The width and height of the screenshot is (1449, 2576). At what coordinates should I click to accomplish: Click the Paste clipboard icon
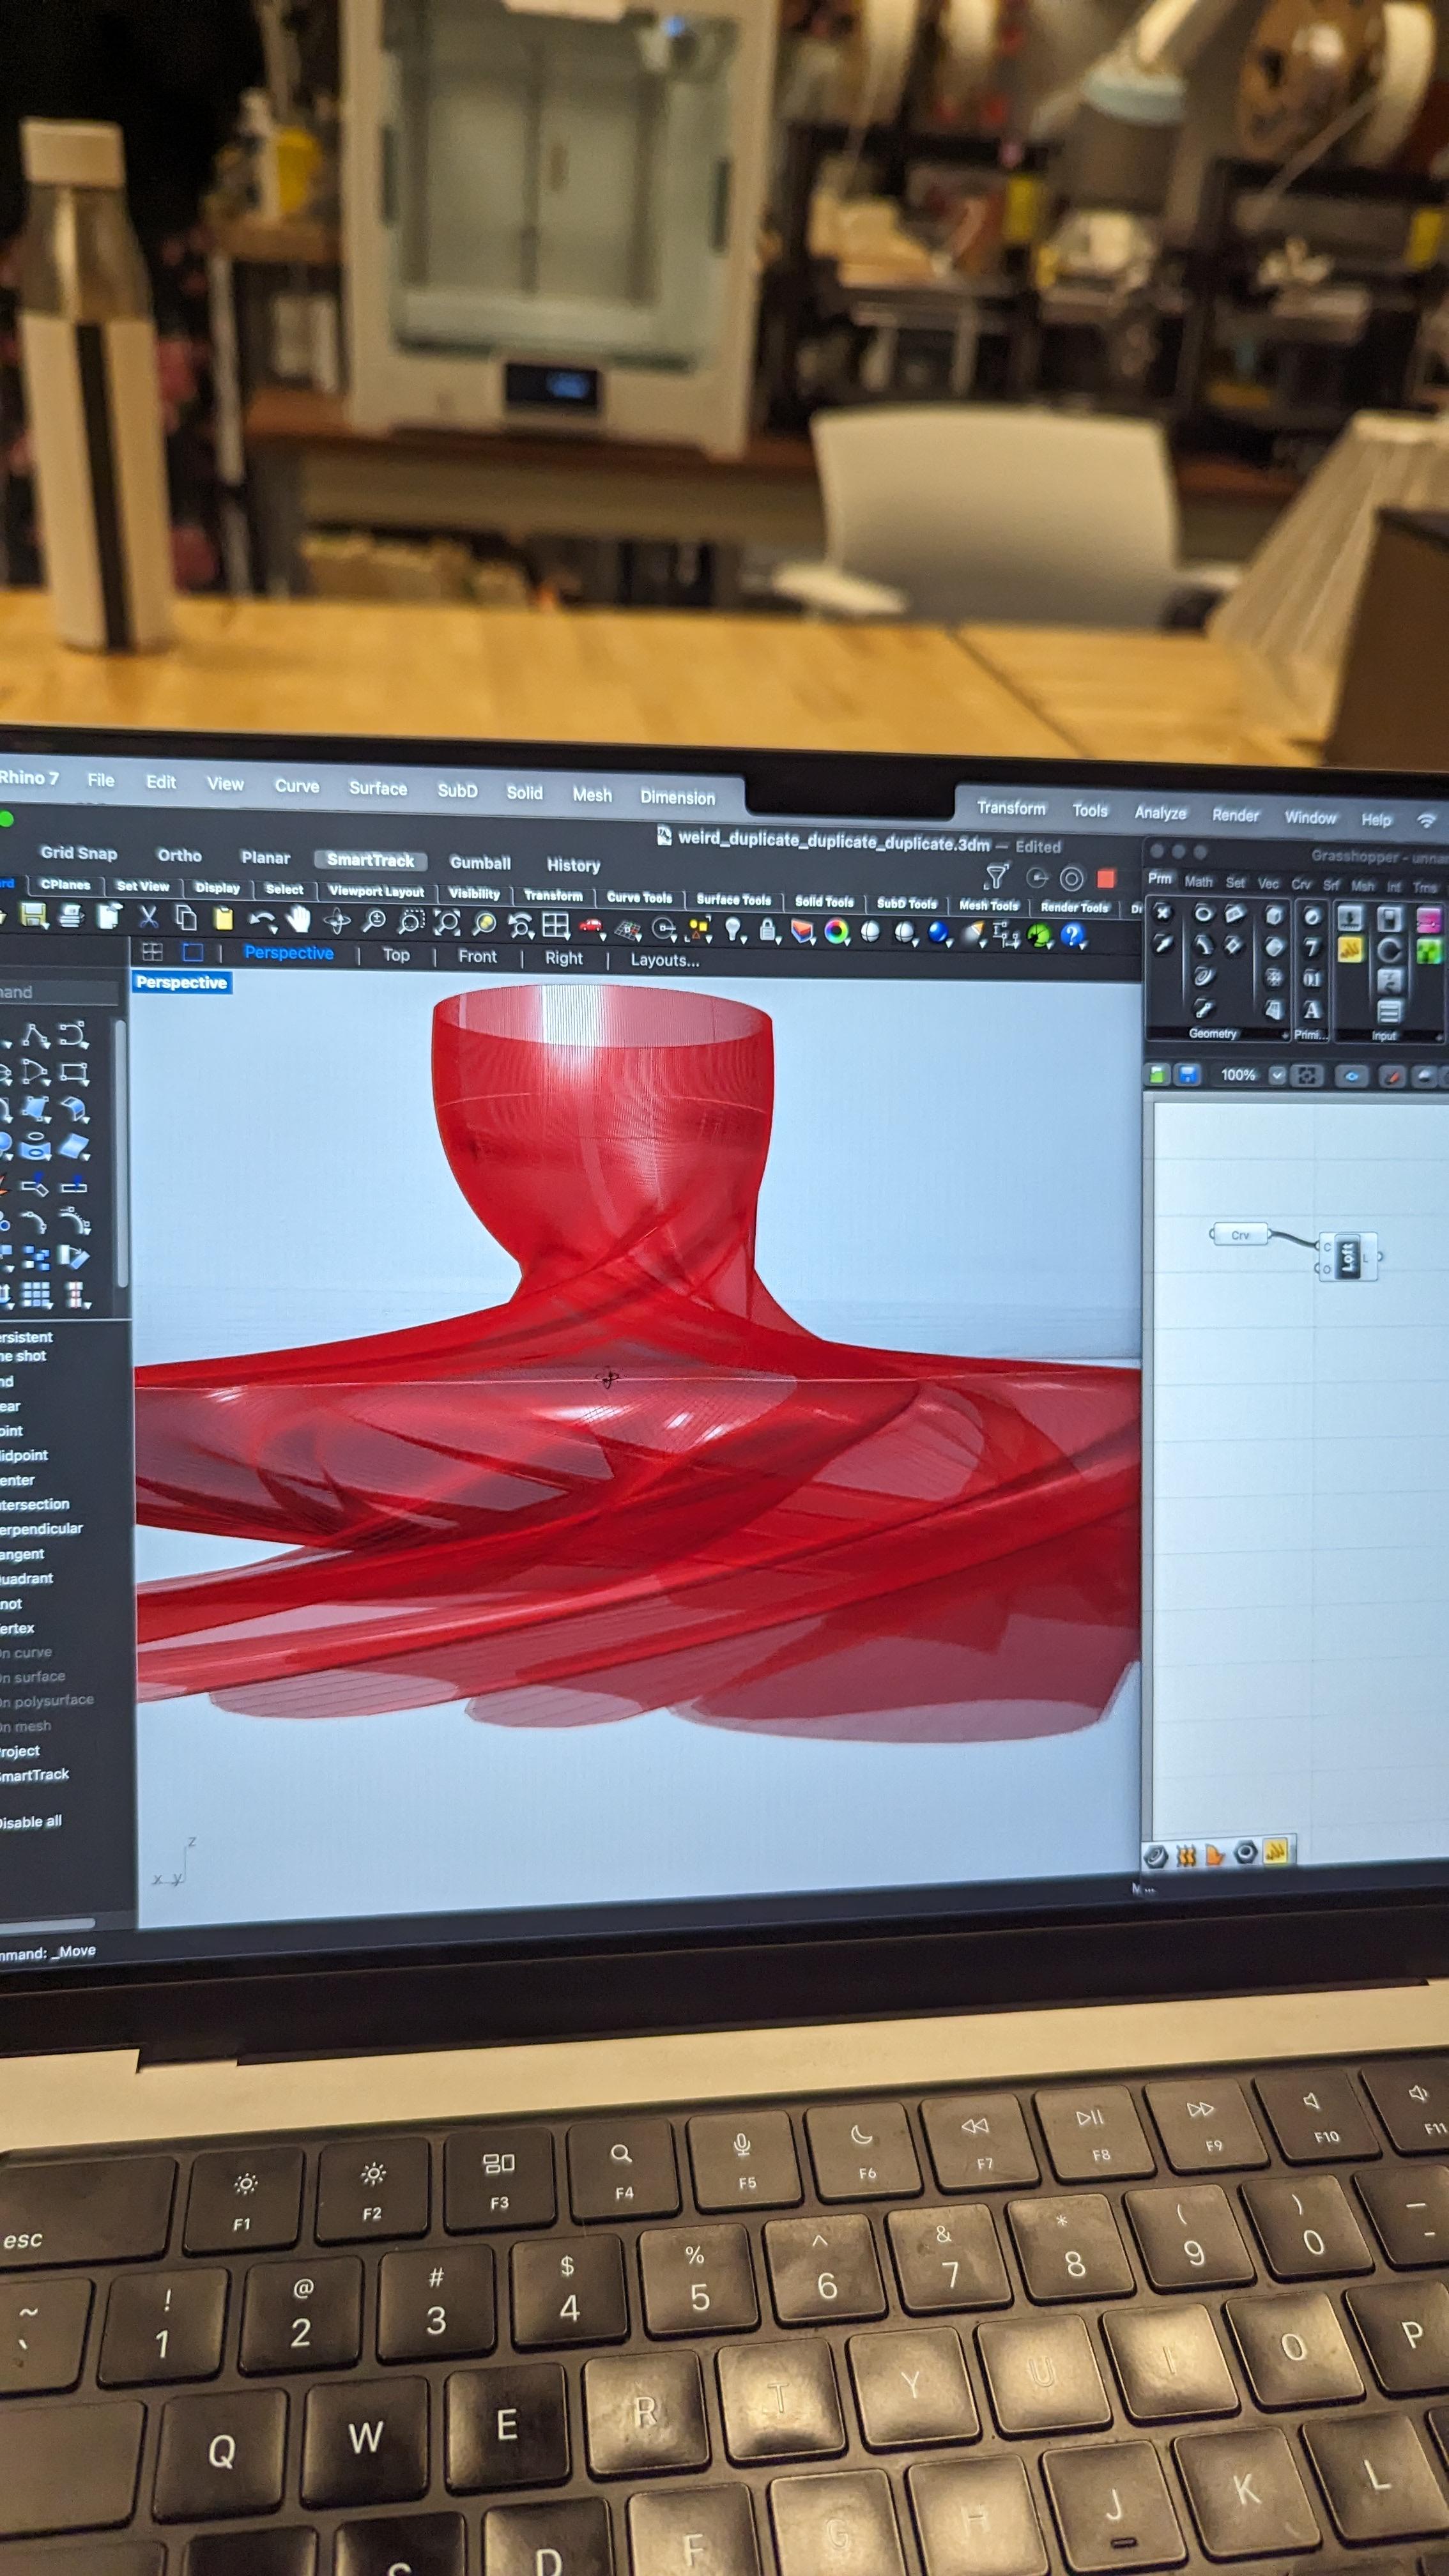click(x=223, y=918)
